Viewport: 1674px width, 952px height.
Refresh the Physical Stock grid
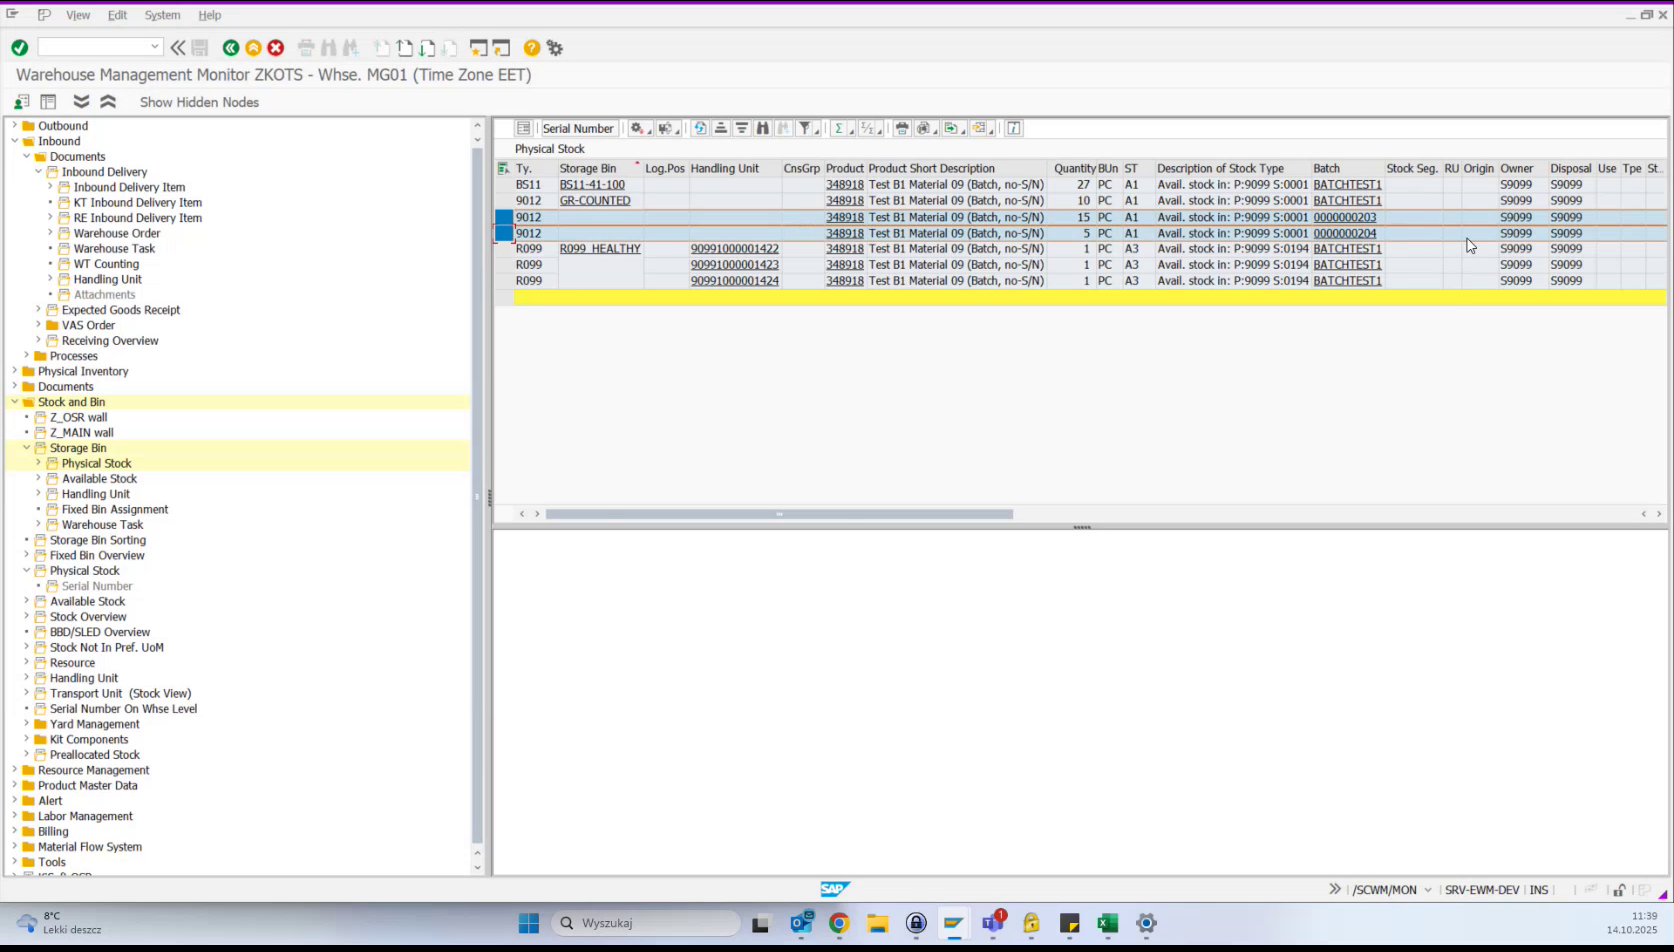[700, 128]
